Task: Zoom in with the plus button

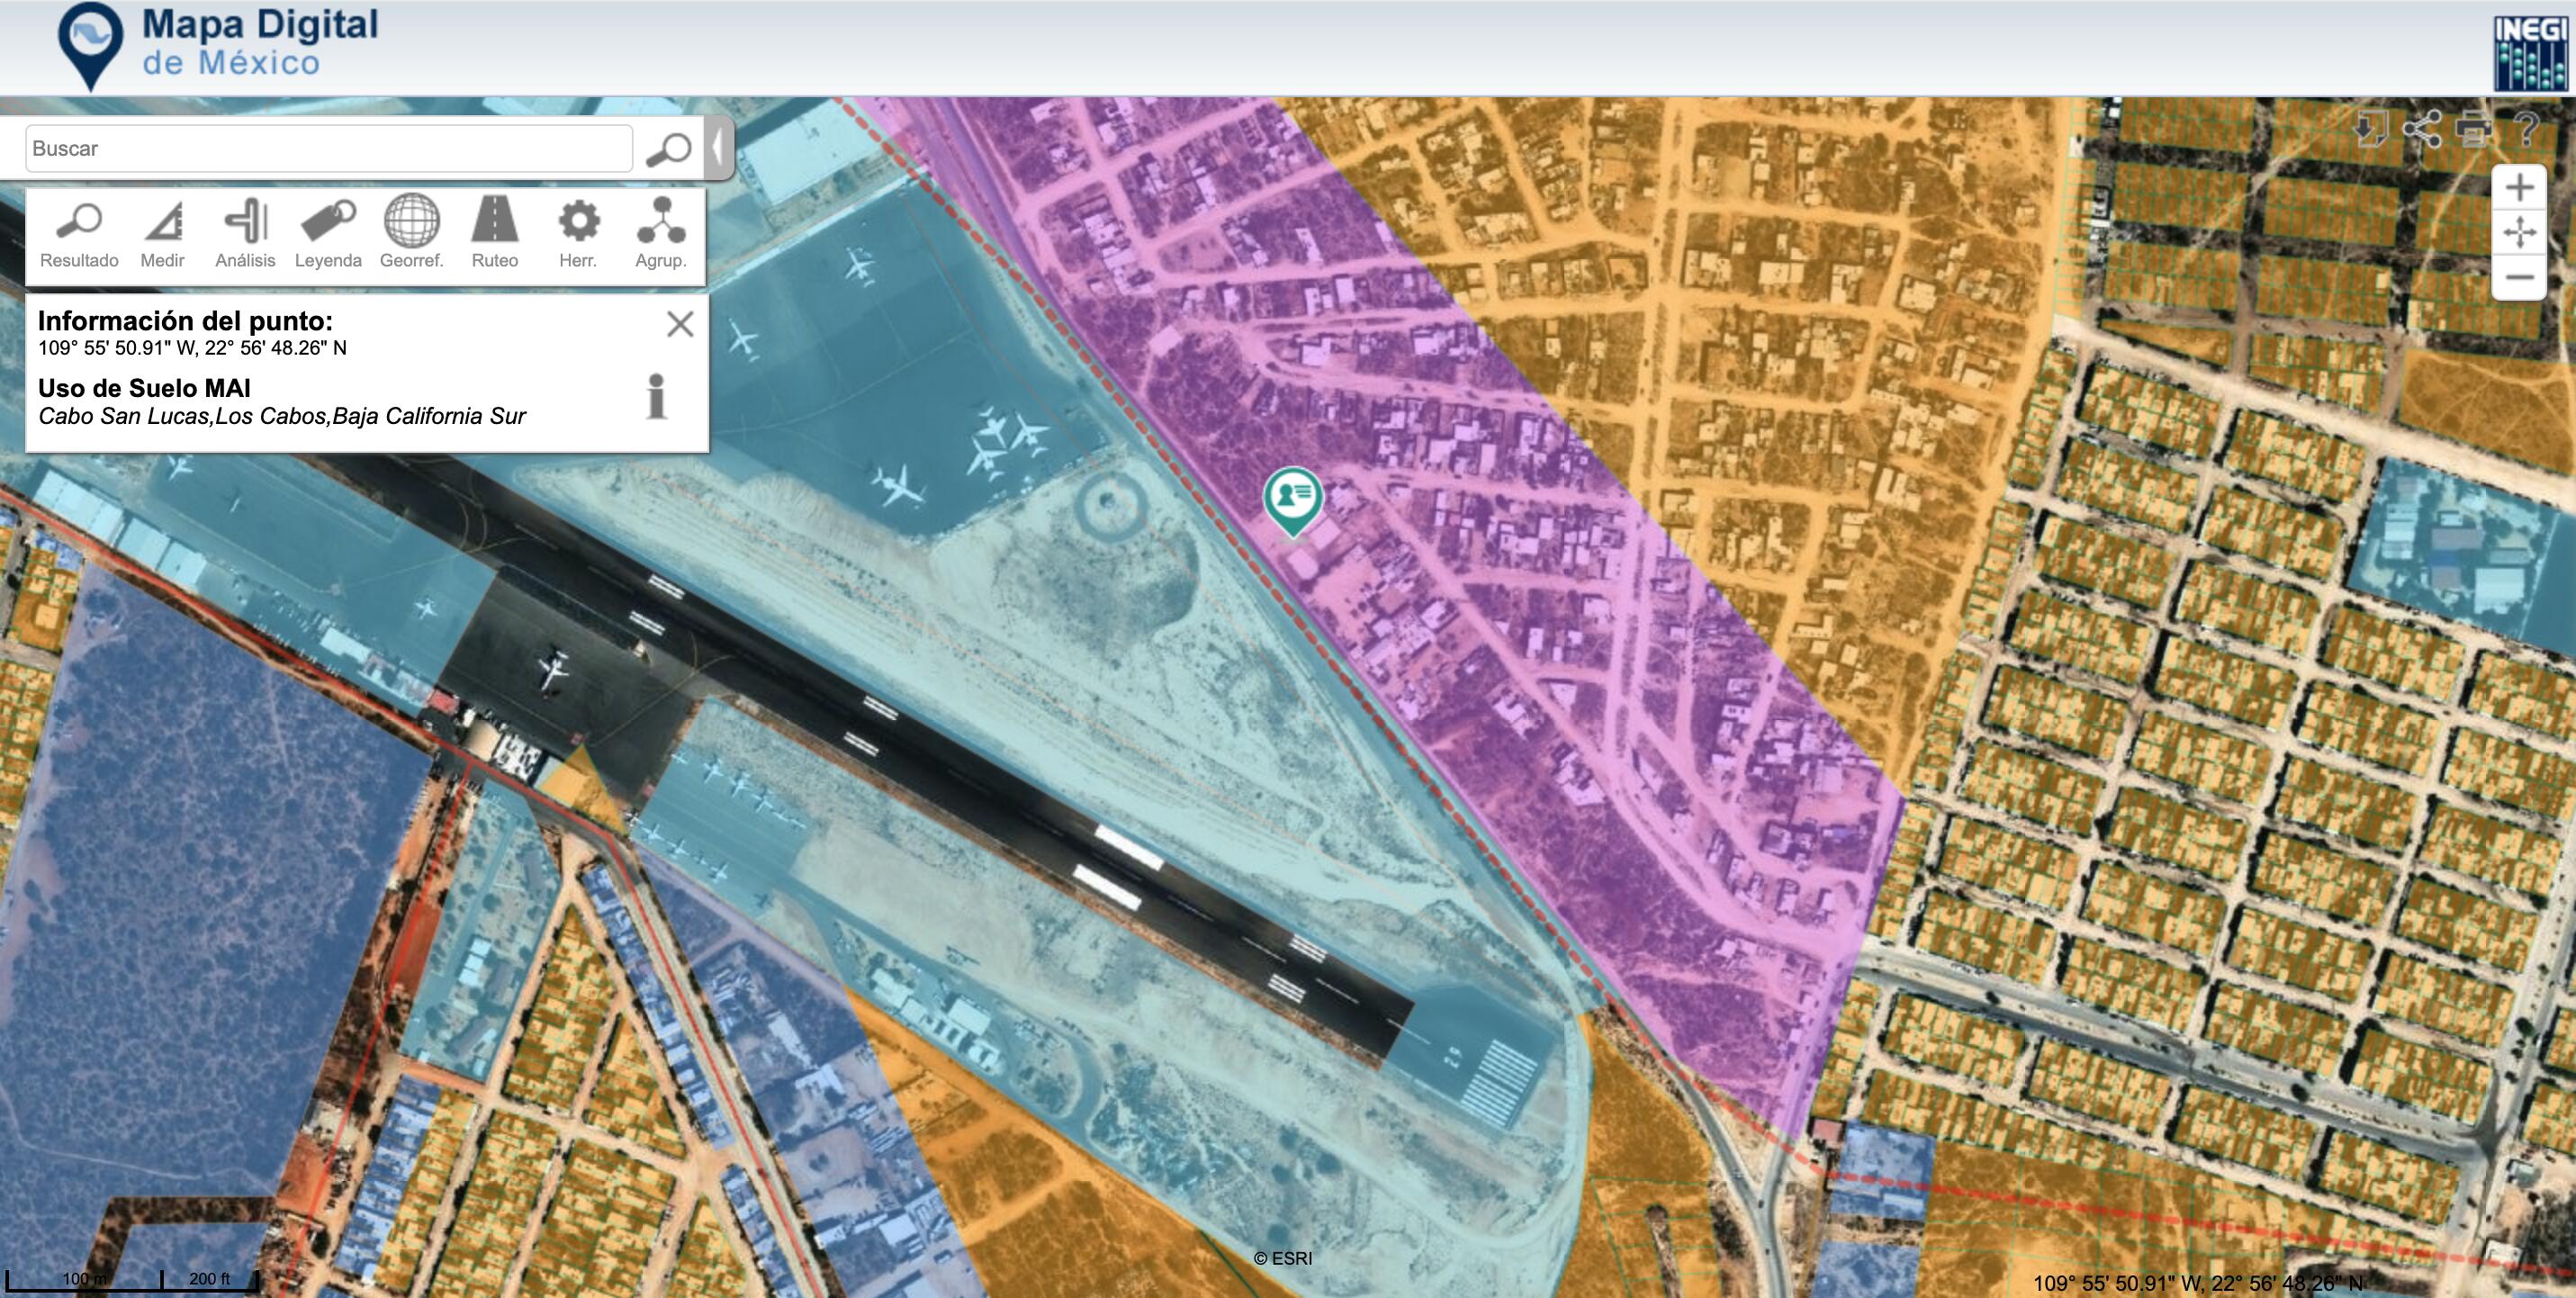Action: pos(2519,188)
